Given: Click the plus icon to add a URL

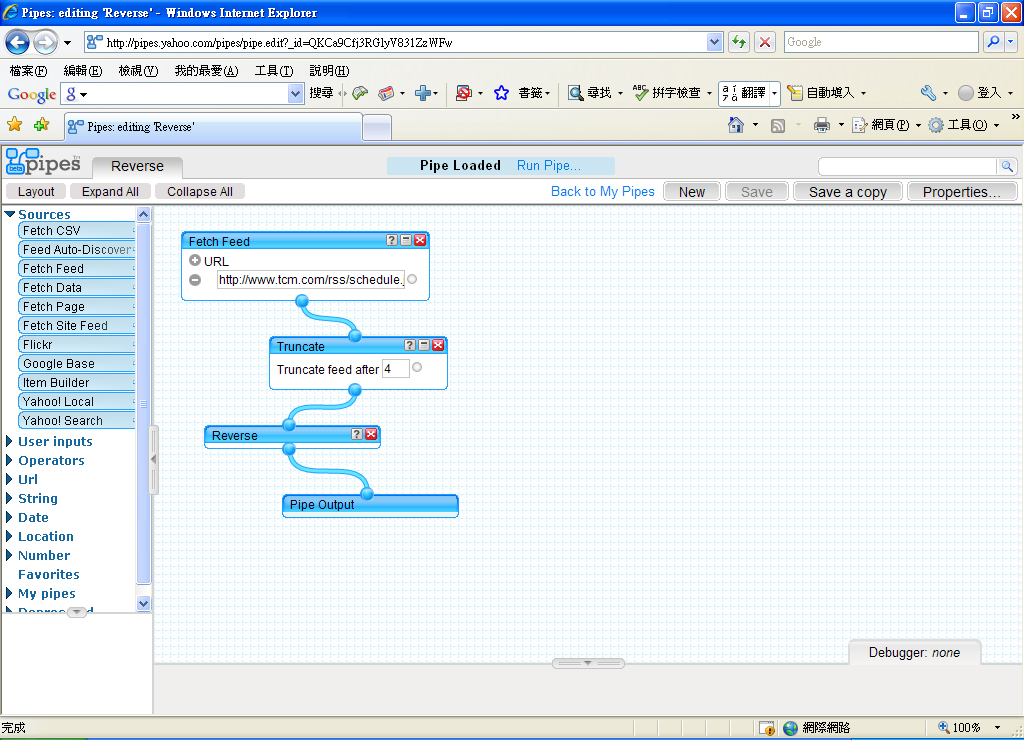Looking at the screenshot, I should coord(195,261).
